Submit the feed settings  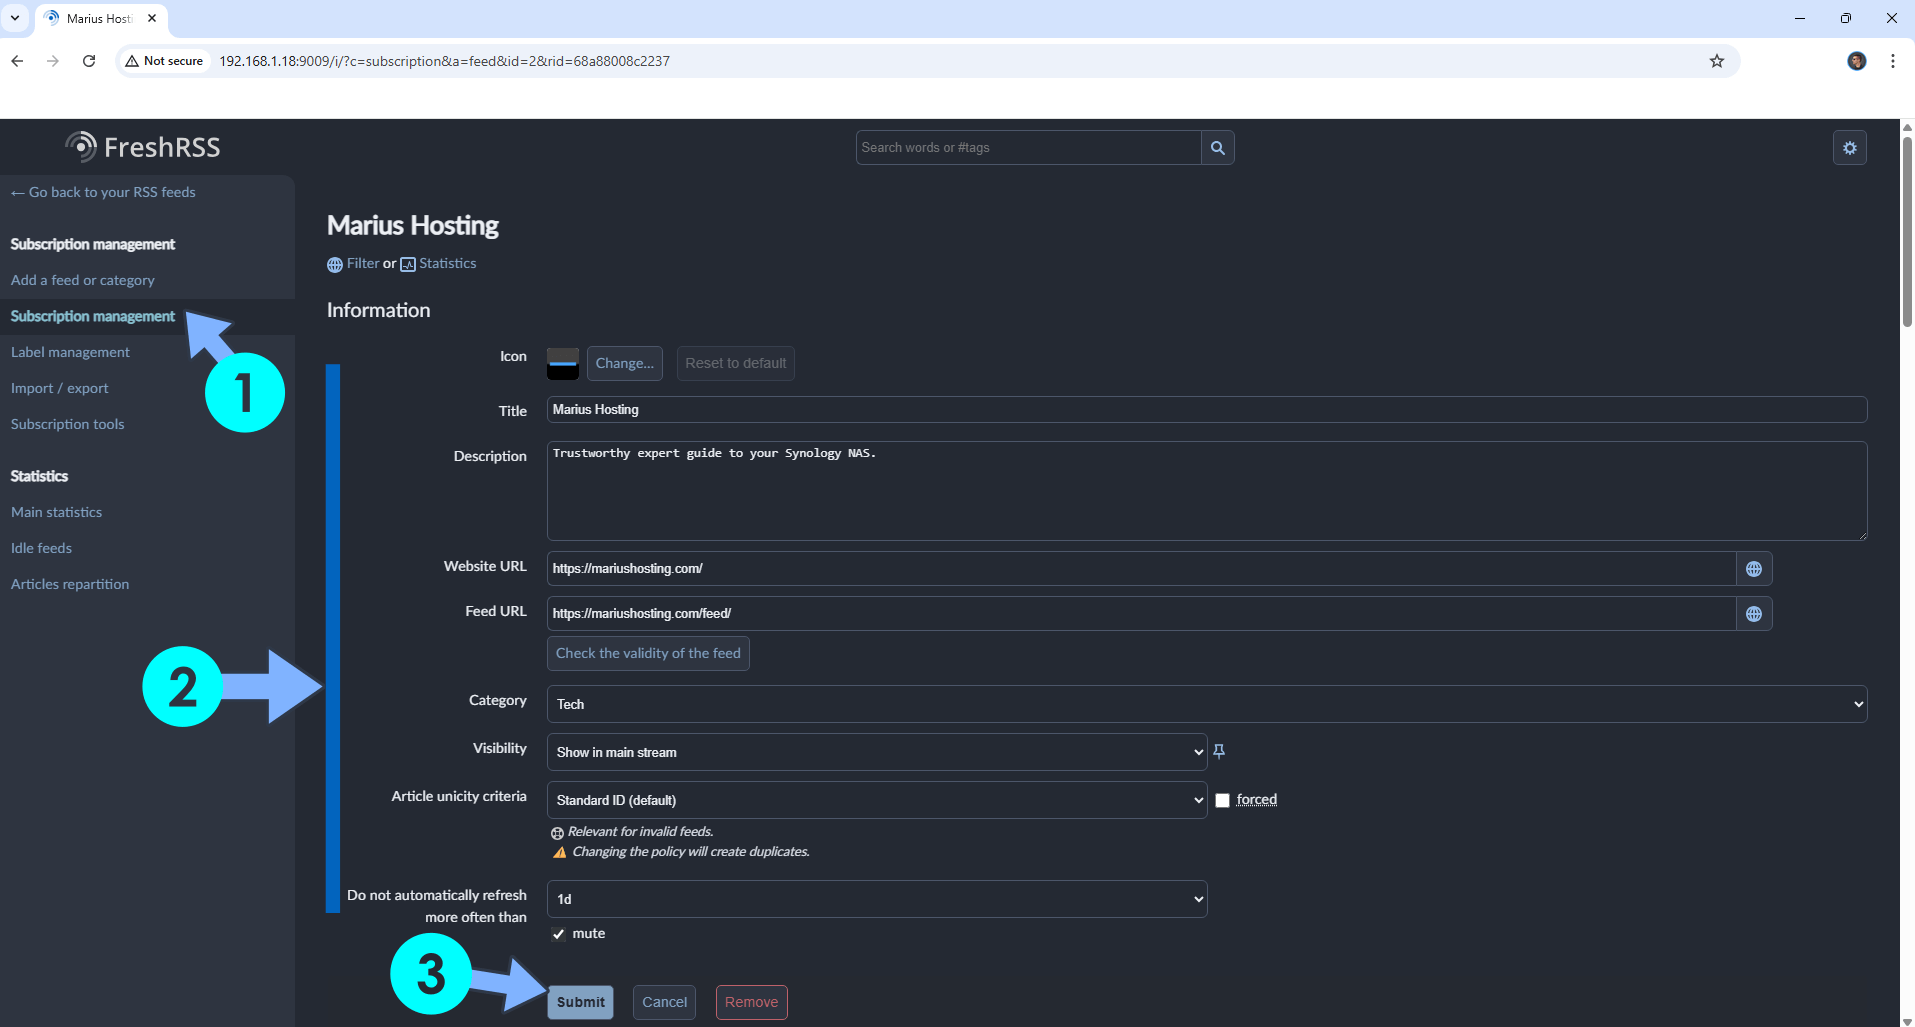pyautogui.click(x=581, y=1002)
